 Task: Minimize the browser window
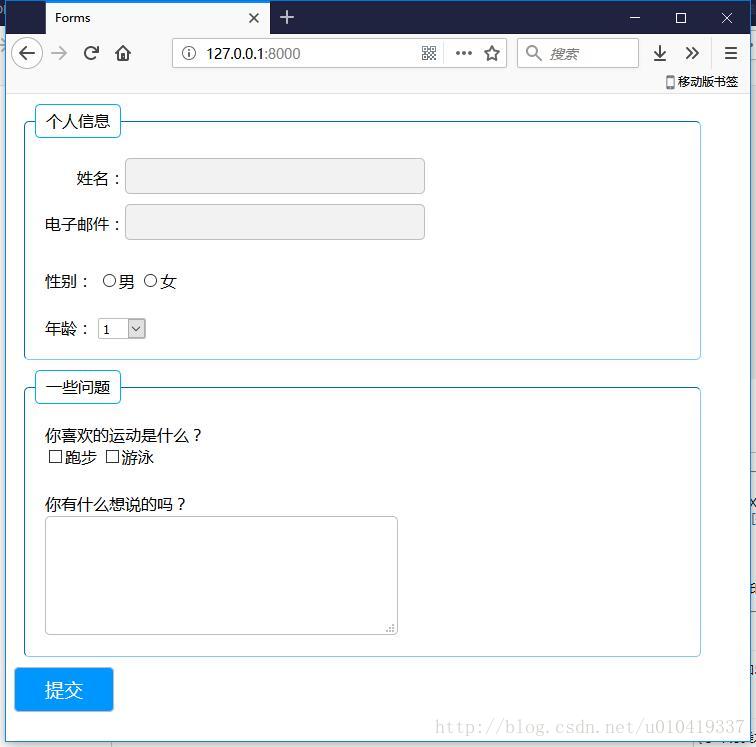pyautogui.click(x=635, y=18)
